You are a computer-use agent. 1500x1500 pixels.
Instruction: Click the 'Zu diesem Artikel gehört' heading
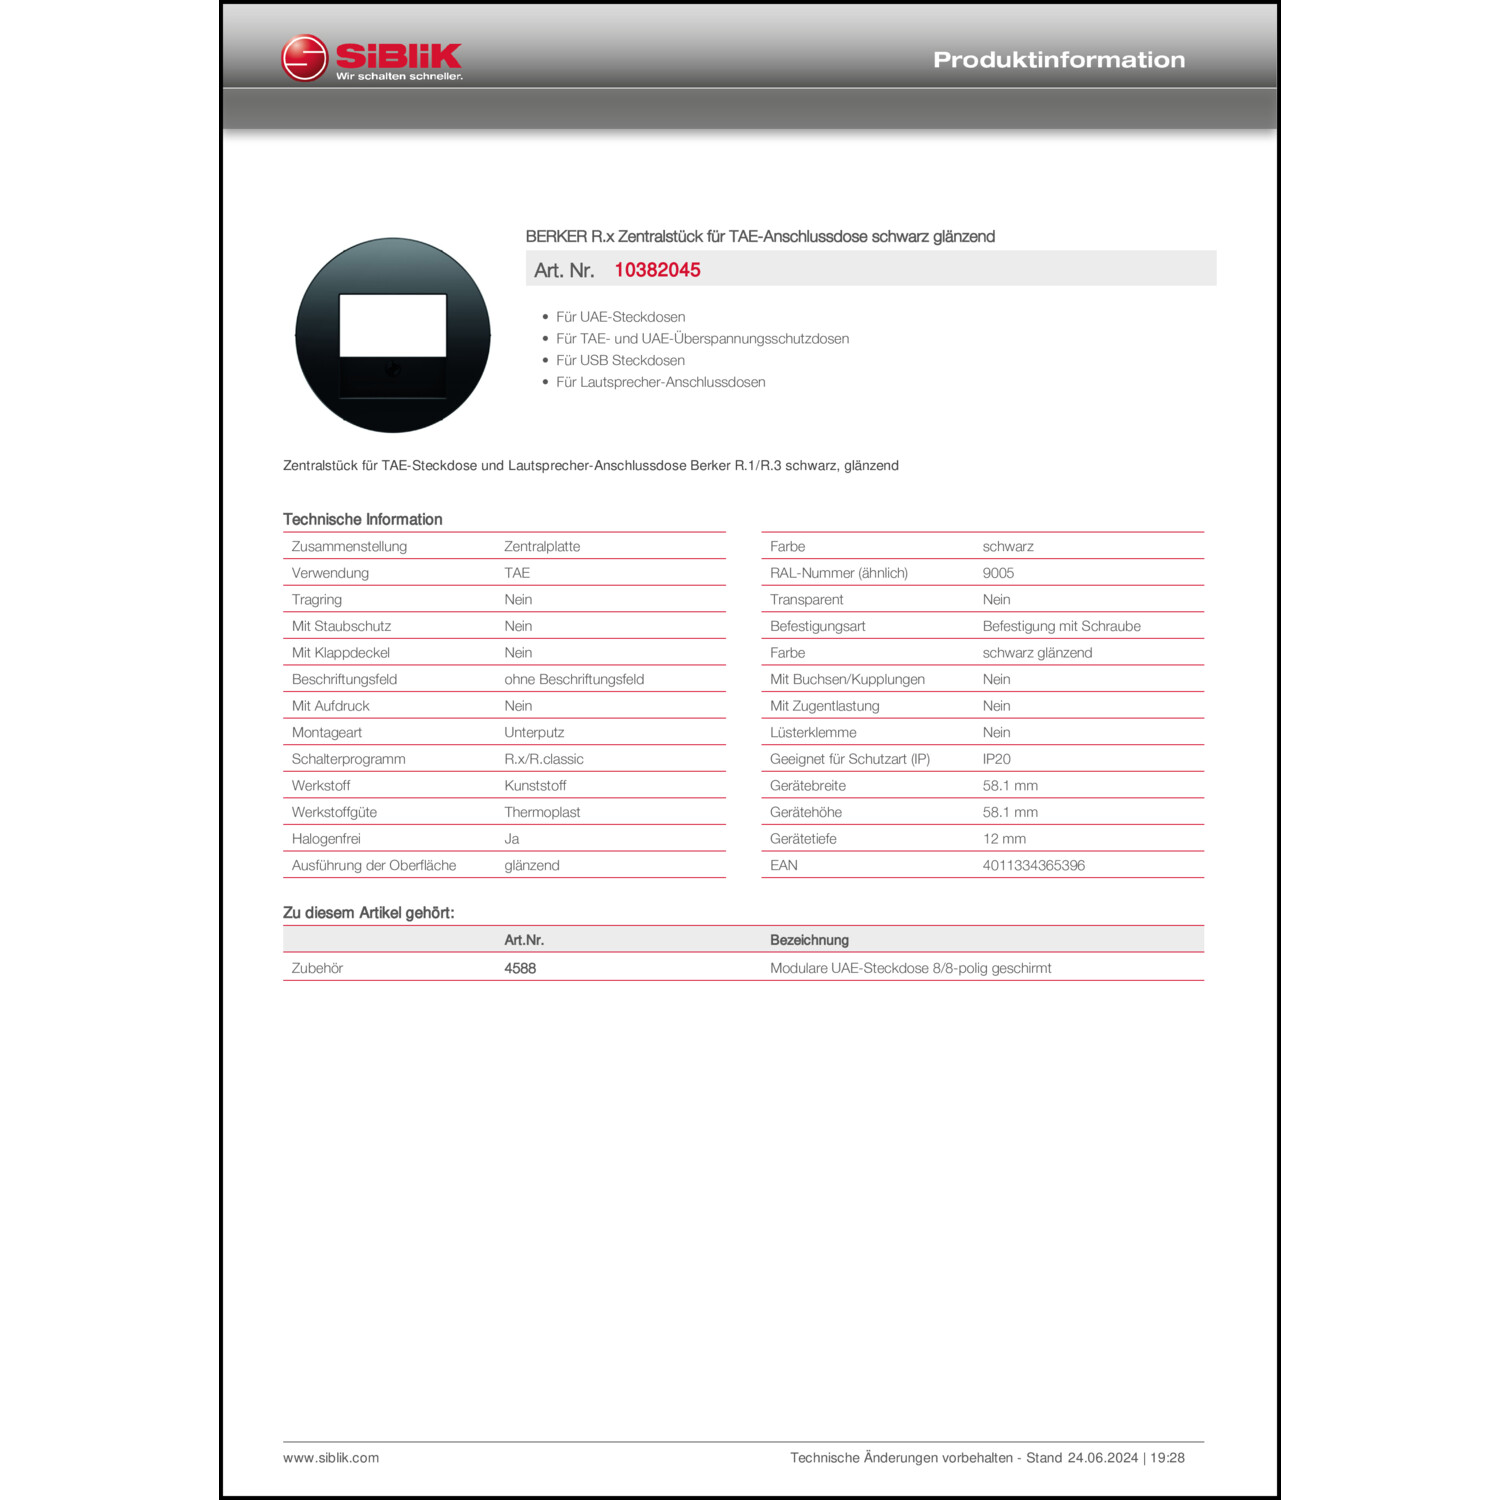368,913
